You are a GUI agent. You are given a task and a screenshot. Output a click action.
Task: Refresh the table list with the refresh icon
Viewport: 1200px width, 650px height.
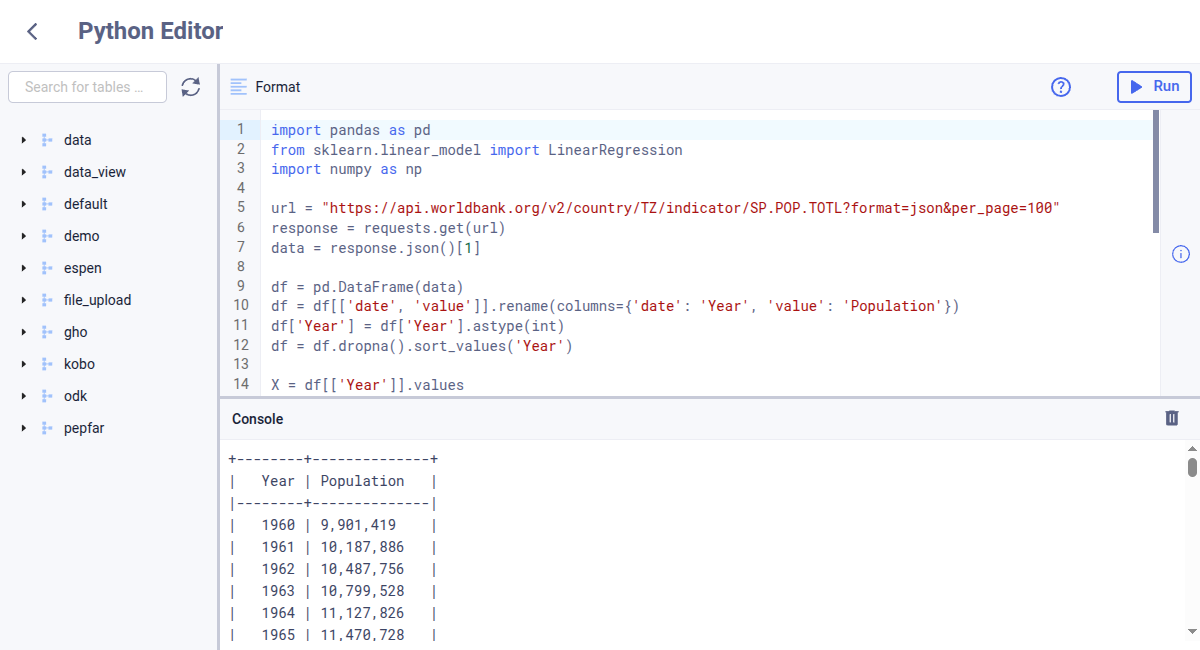click(x=191, y=87)
